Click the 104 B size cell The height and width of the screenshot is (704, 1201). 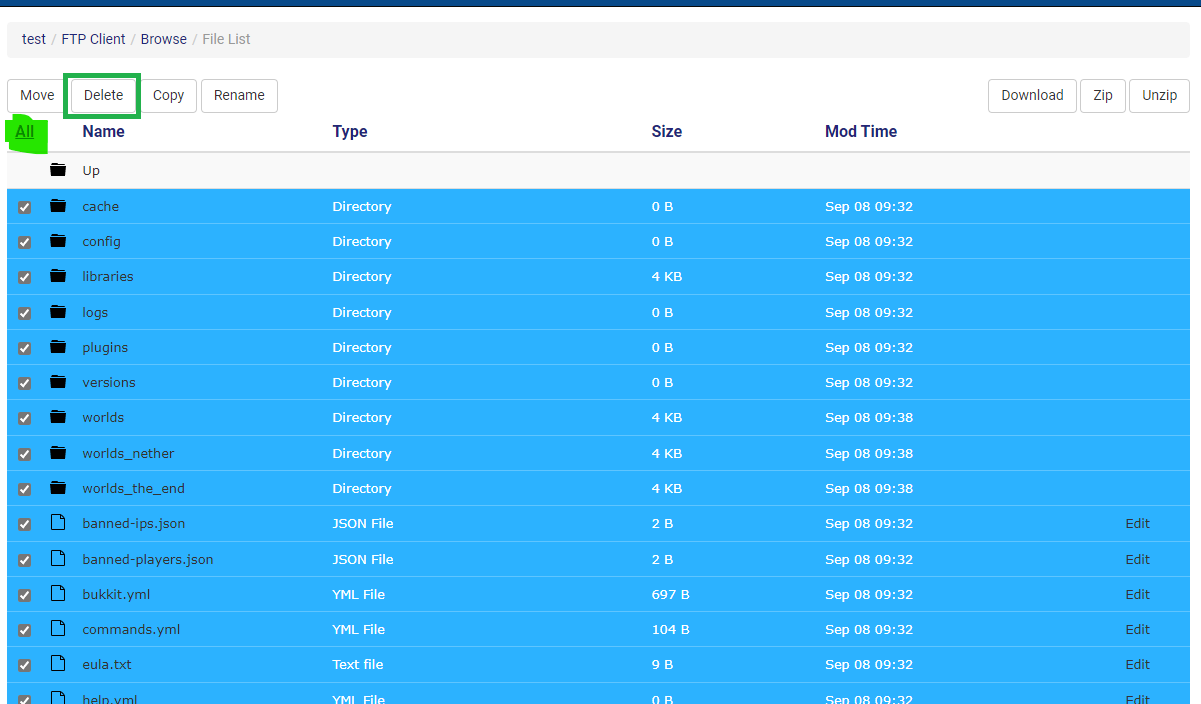[670, 629]
